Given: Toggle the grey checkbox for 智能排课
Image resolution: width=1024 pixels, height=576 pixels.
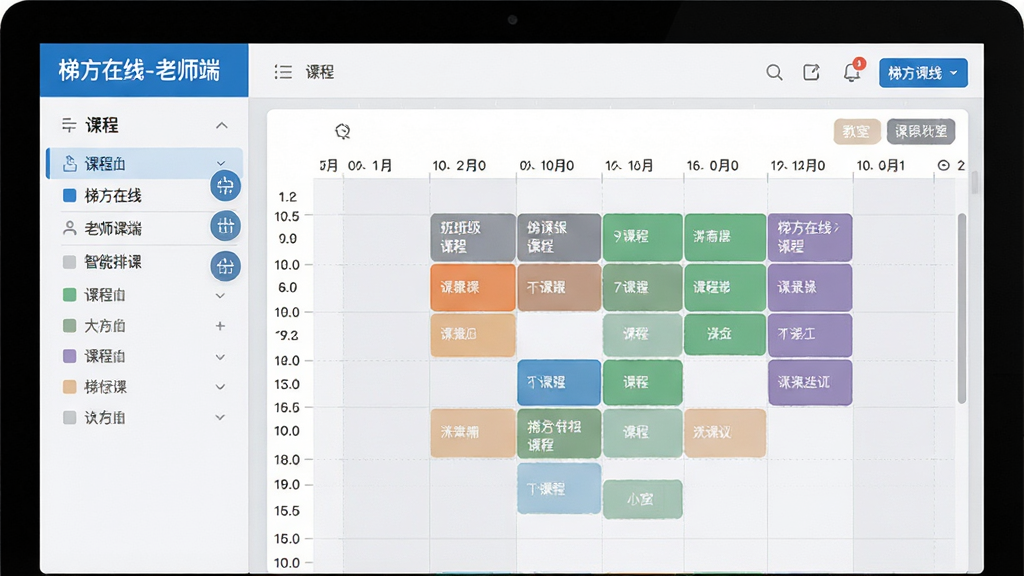Looking at the screenshot, I should pos(69,262).
